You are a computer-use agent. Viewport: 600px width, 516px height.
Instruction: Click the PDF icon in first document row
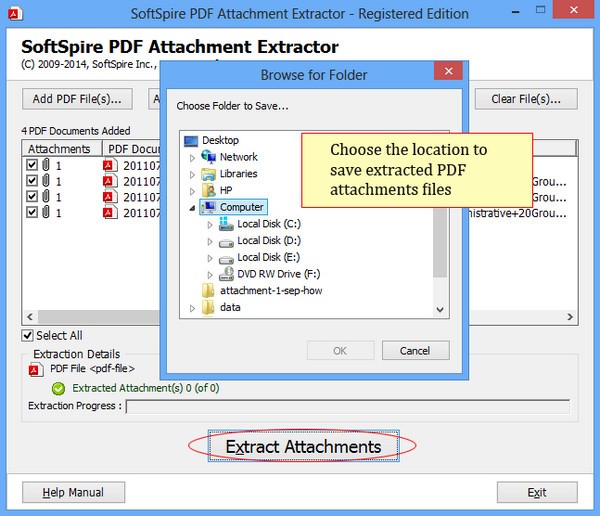110,165
